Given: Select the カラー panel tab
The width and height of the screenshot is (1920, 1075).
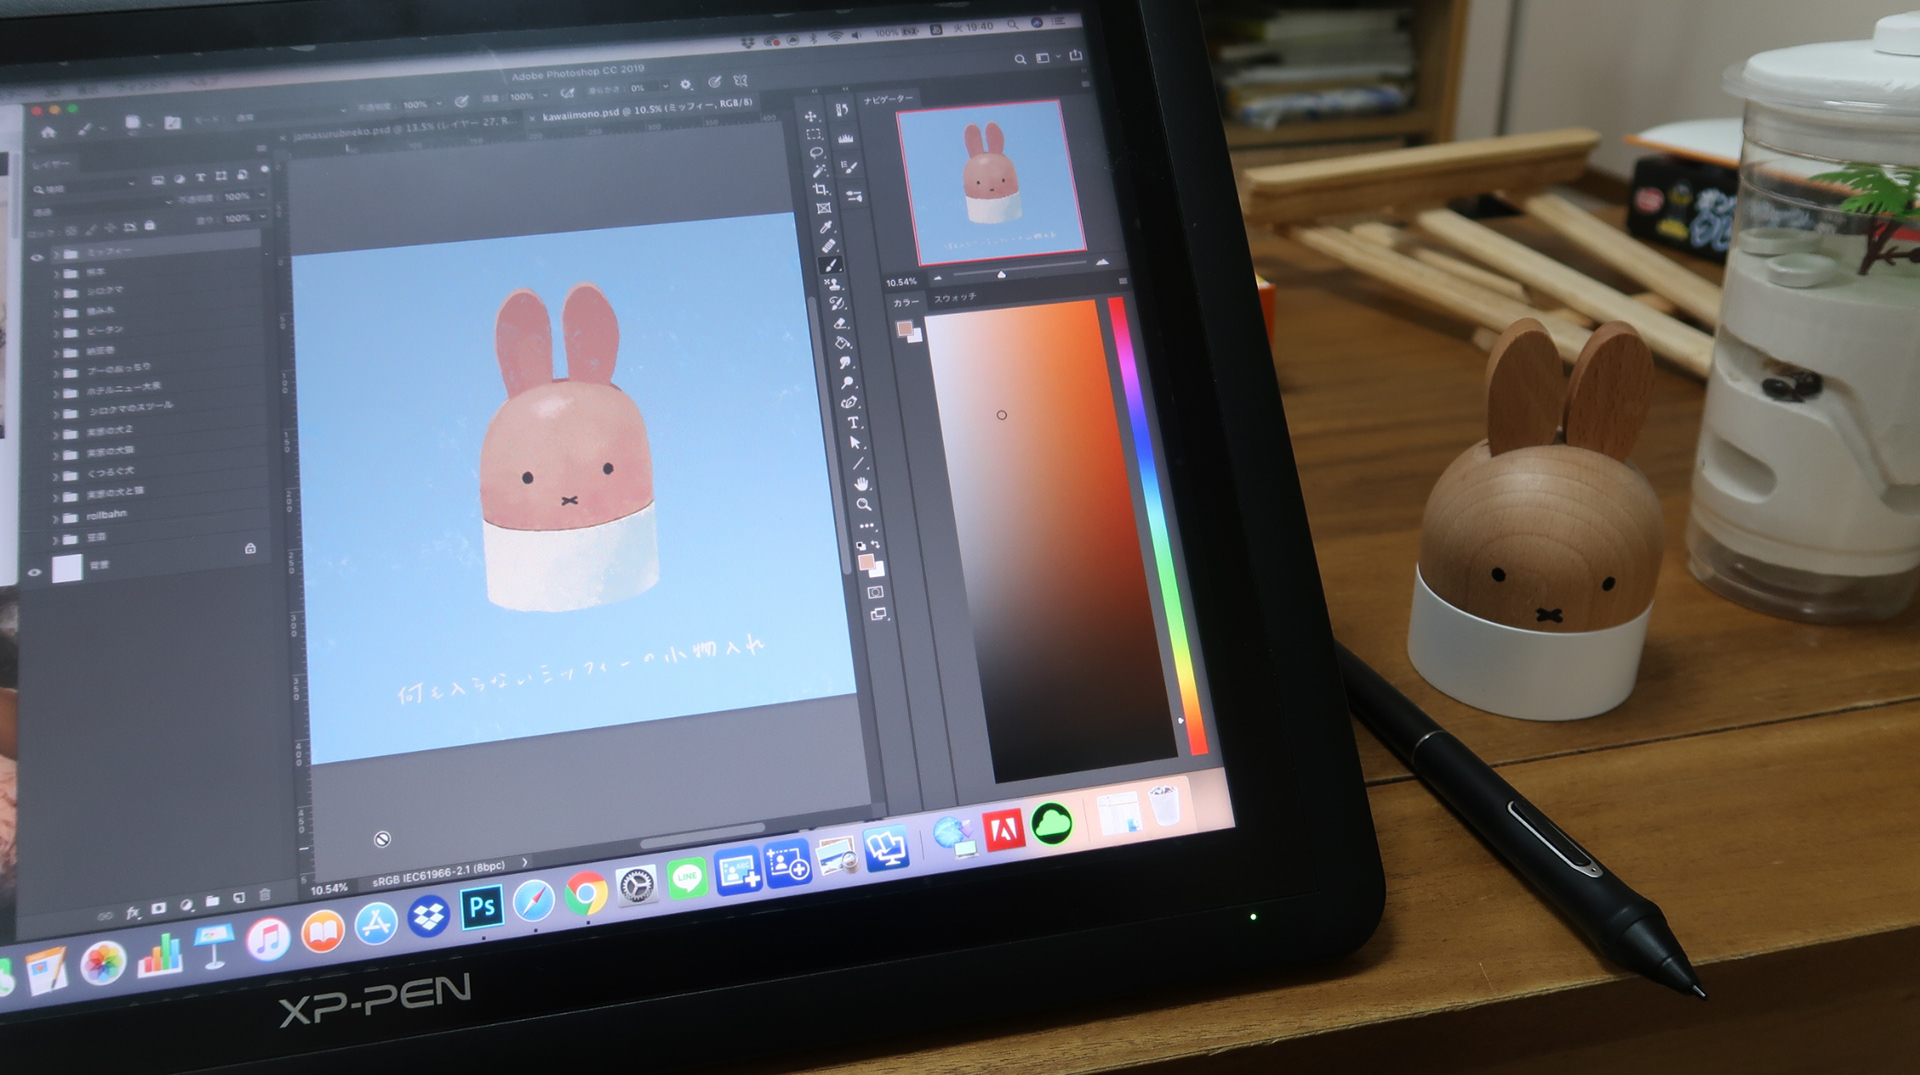Looking at the screenshot, I should click(905, 302).
